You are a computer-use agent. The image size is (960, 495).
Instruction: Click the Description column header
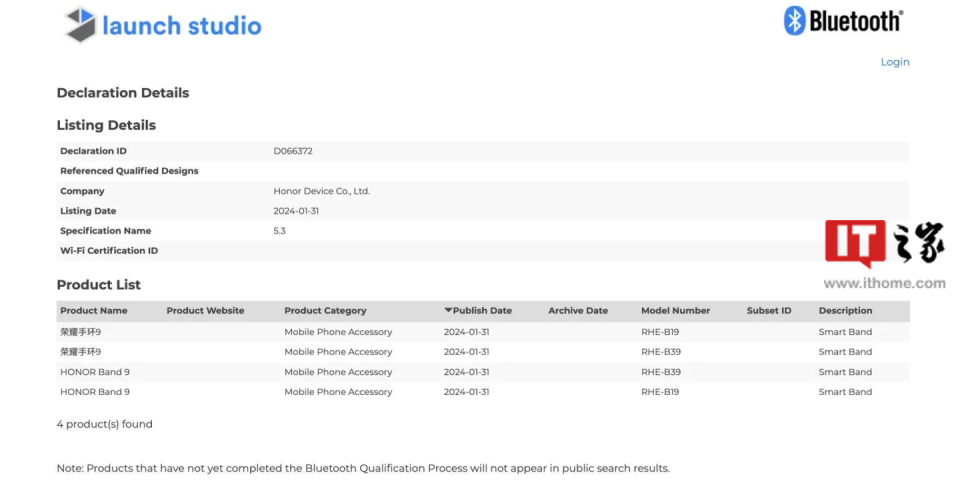[845, 311]
